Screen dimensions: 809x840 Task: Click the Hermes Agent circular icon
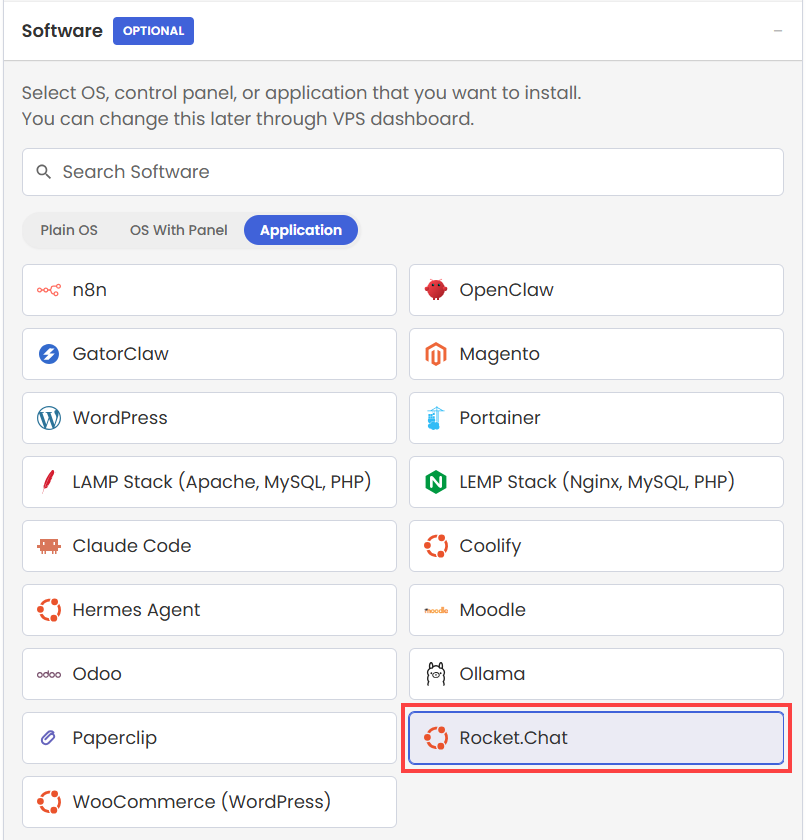tap(49, 610)
